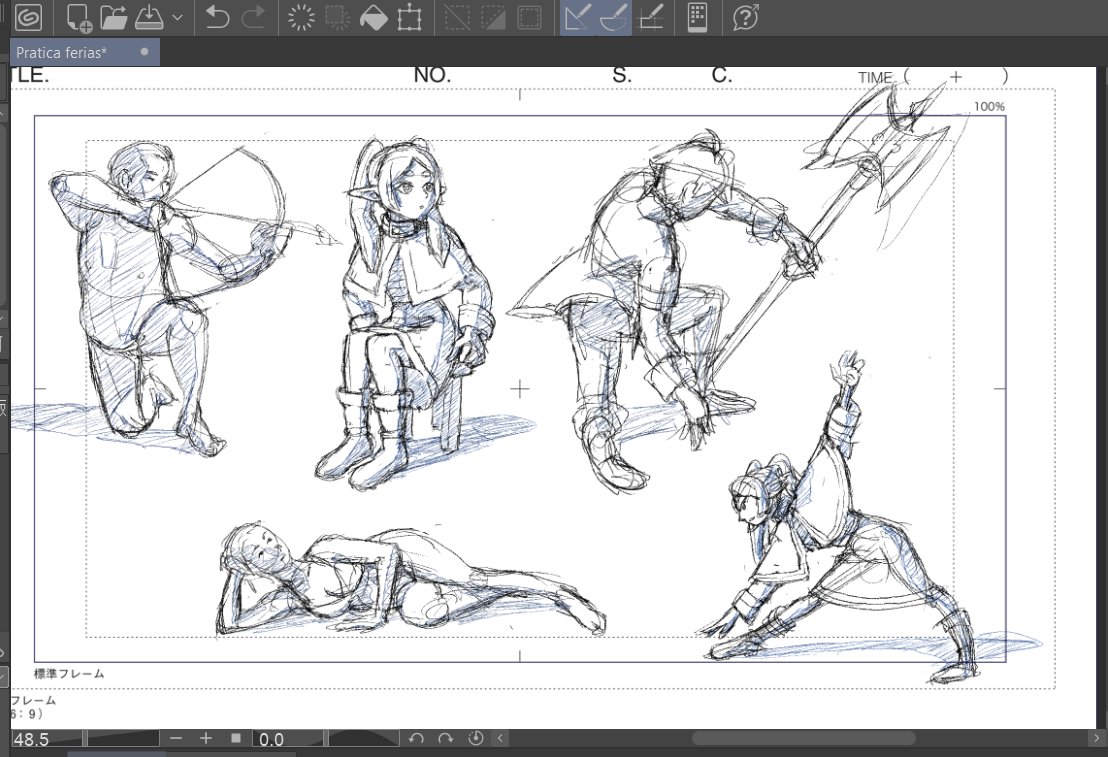Save the document with the Save icon
Viewport: 1108px width, 757px height.
click(149, 17)
